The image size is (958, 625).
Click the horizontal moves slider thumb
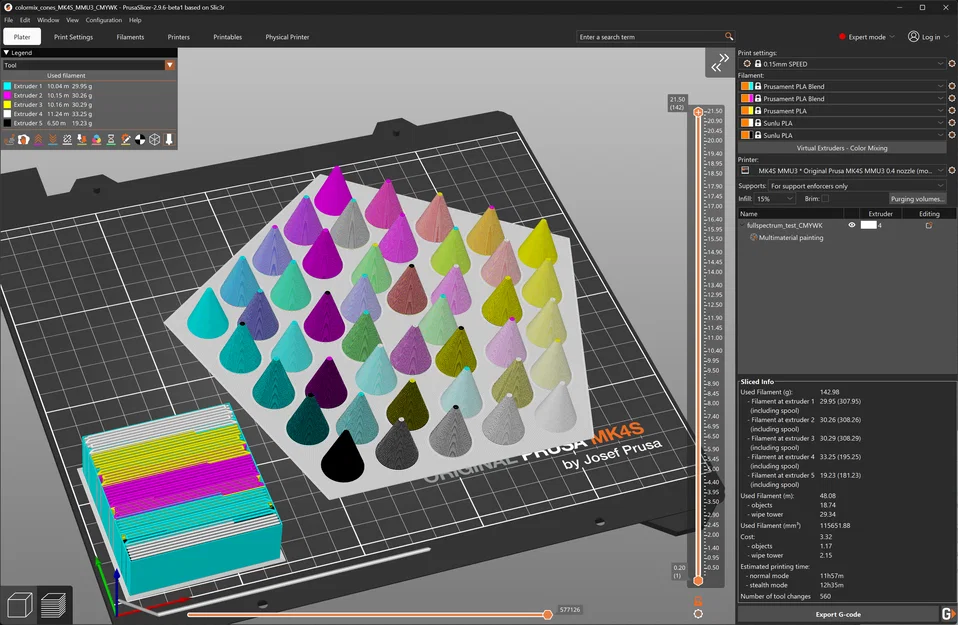click(x=547, y=614)
